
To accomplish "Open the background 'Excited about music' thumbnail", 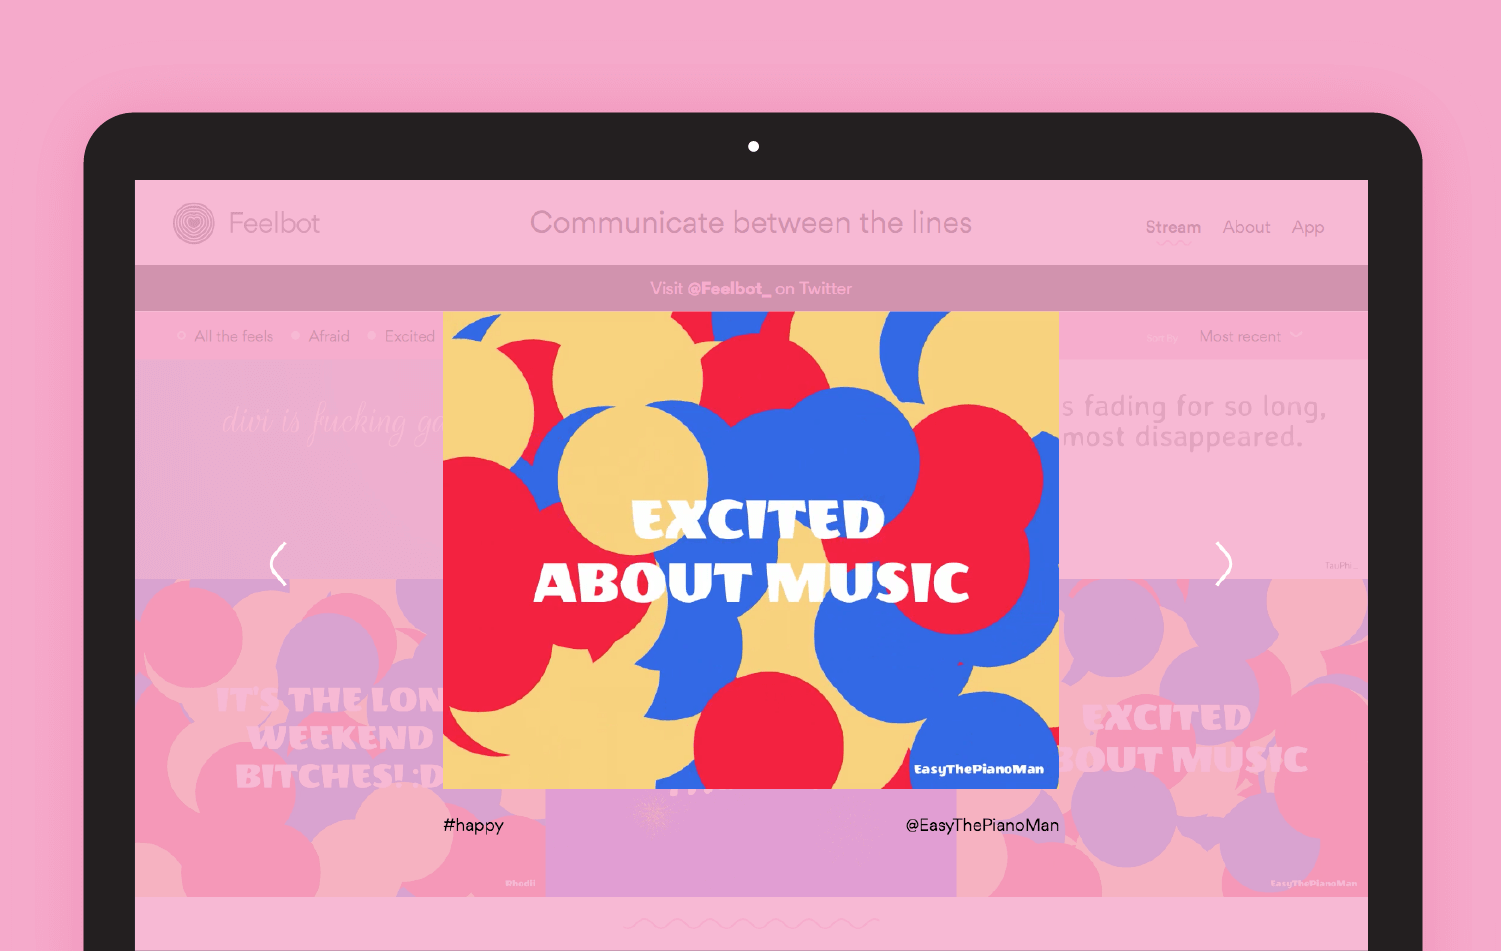I will tap(1213, 738).
